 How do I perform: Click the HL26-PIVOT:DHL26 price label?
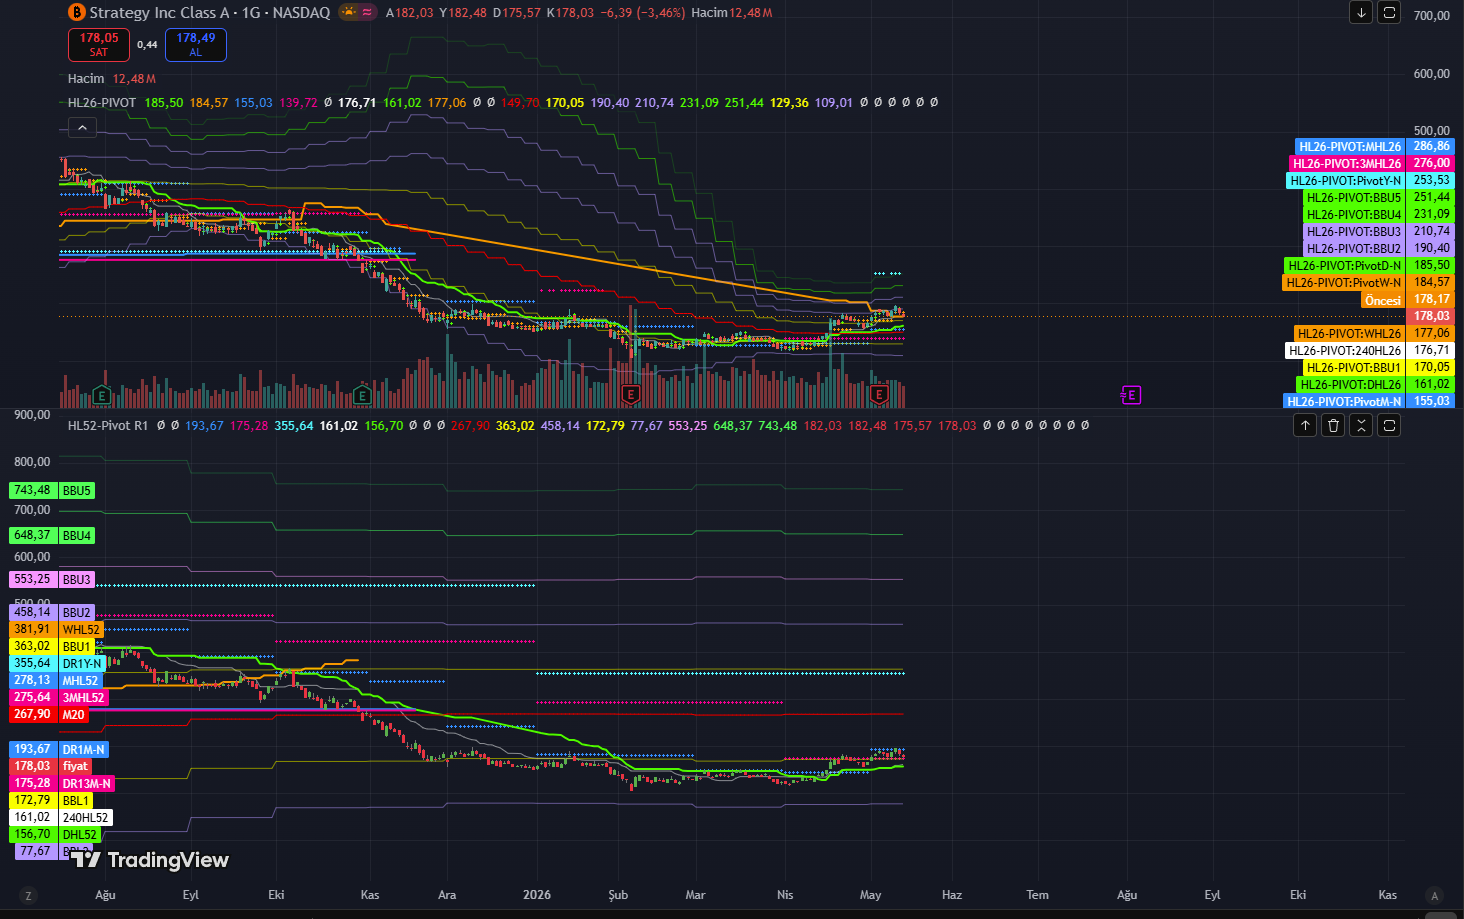[x=1374, y=385]
